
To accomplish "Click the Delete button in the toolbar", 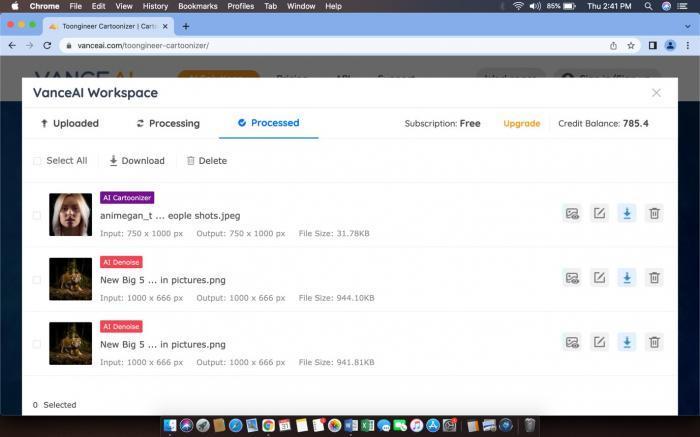I will click(207, 161).
